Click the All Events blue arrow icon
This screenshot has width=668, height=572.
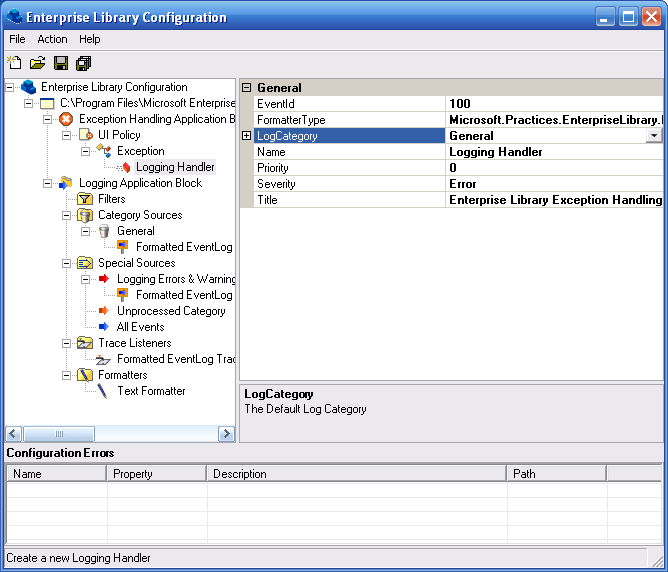click(104, 327)
